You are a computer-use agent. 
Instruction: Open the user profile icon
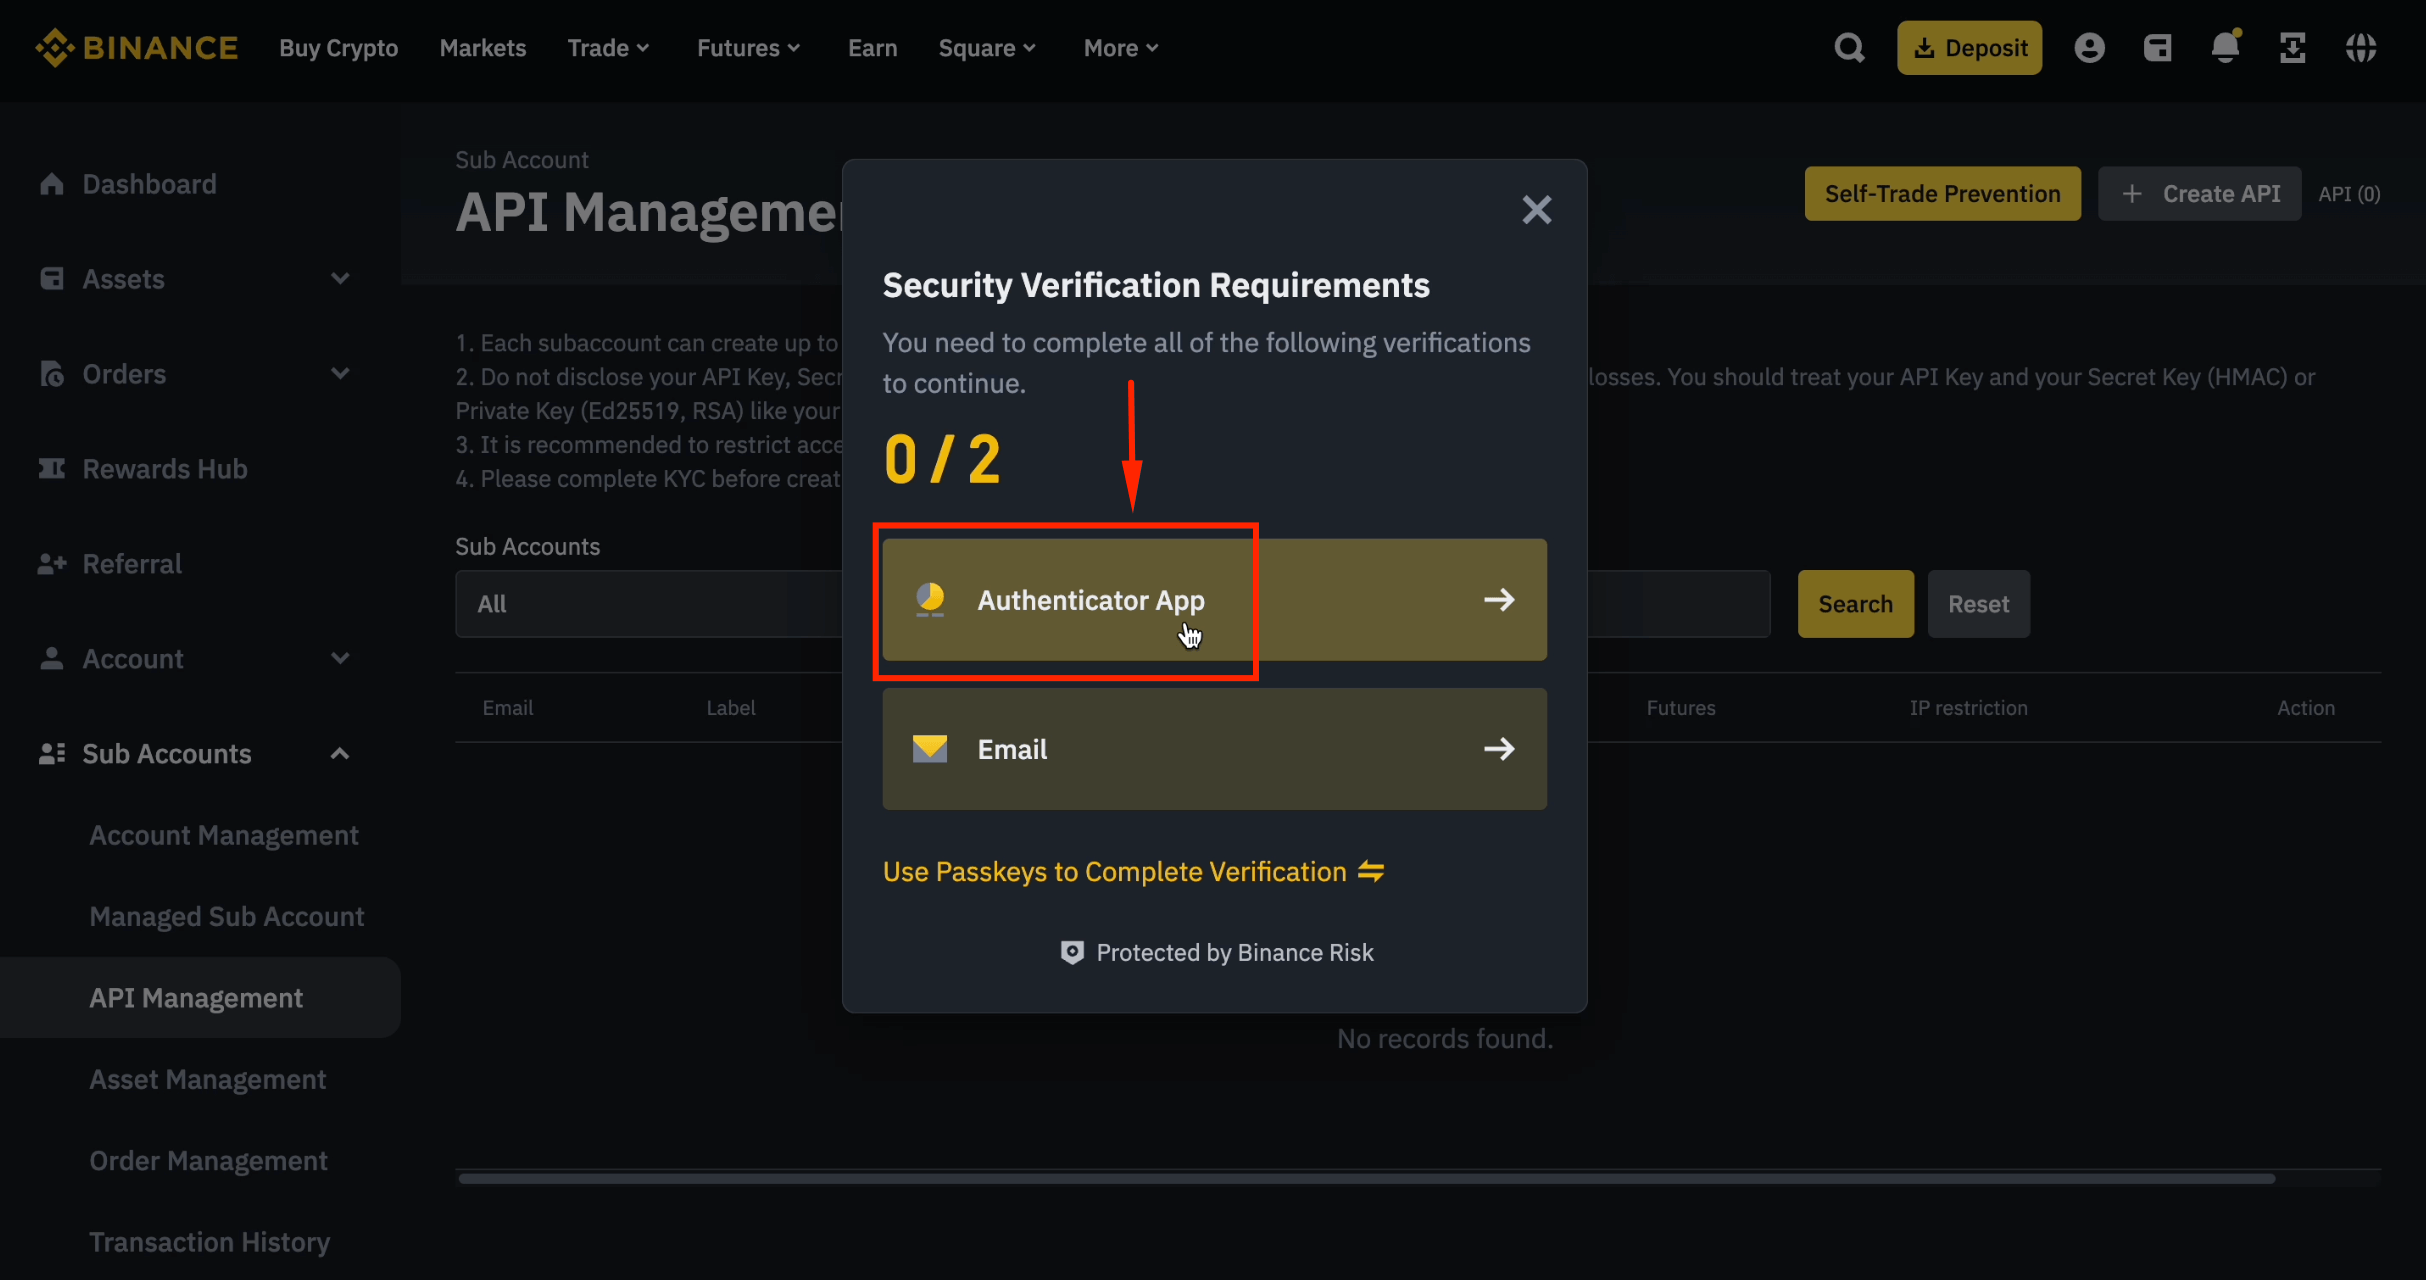2089,47
